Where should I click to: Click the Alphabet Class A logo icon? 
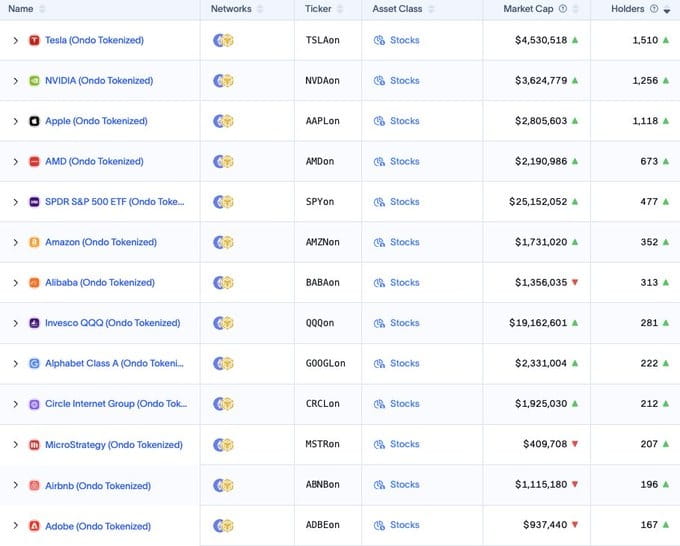click(35, 364)
